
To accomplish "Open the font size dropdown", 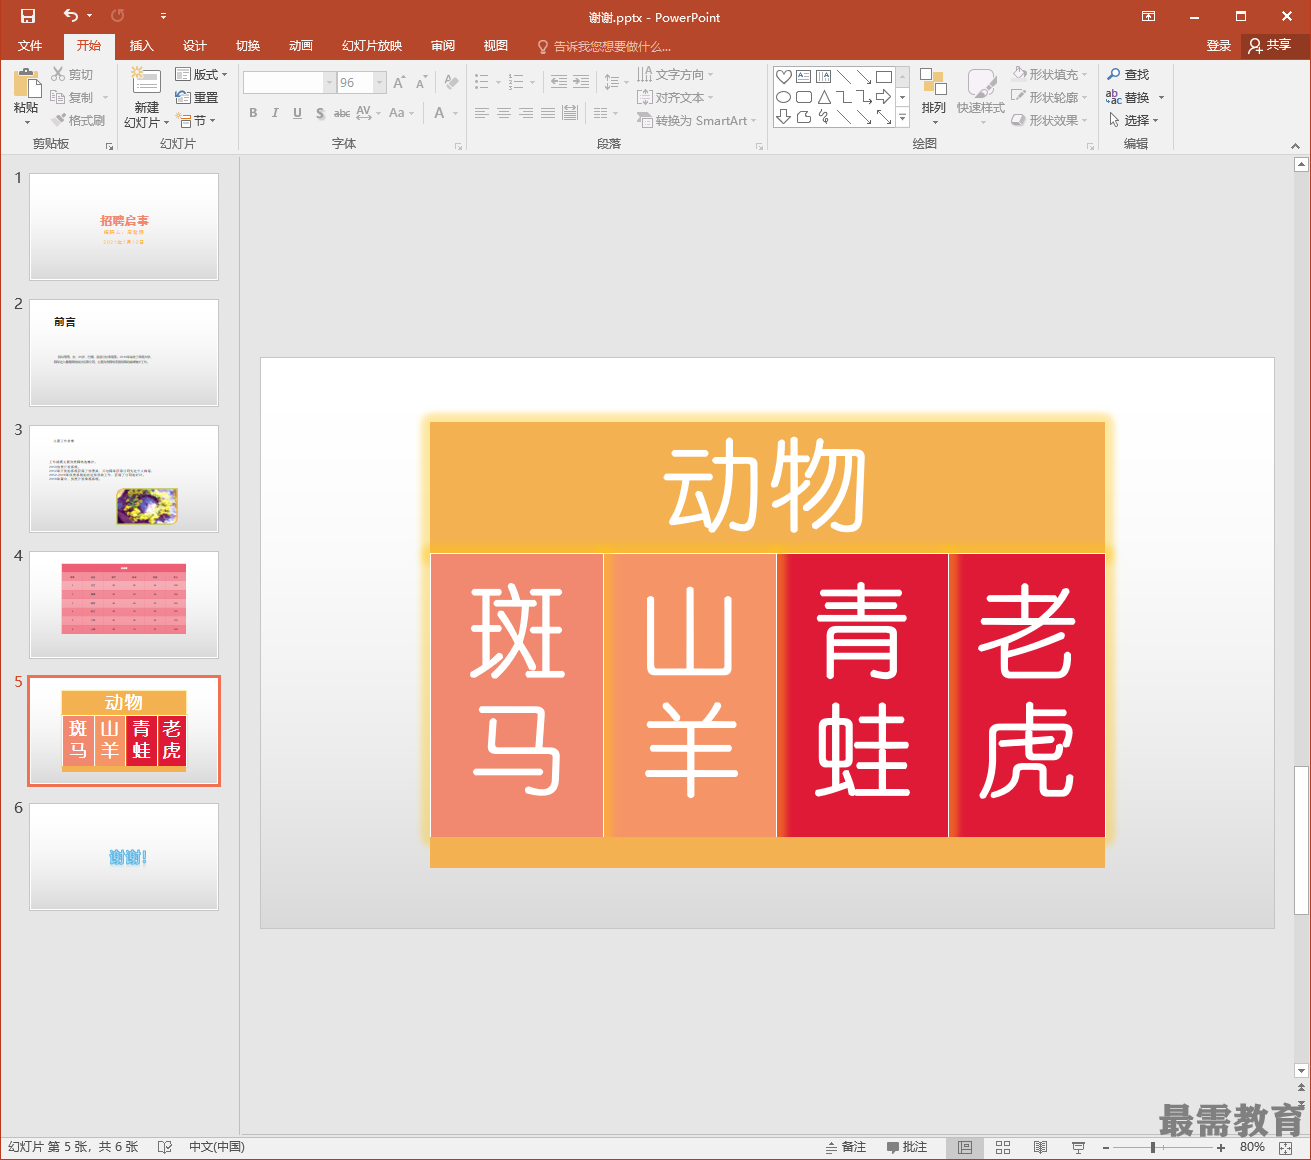I will pyautogui.click(x=380, y=83).
